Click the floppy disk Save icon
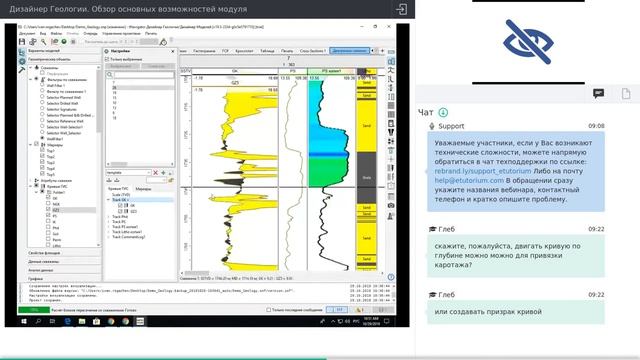Image resolution: width=640 pixels, height=360 pixels. point(22,42)
